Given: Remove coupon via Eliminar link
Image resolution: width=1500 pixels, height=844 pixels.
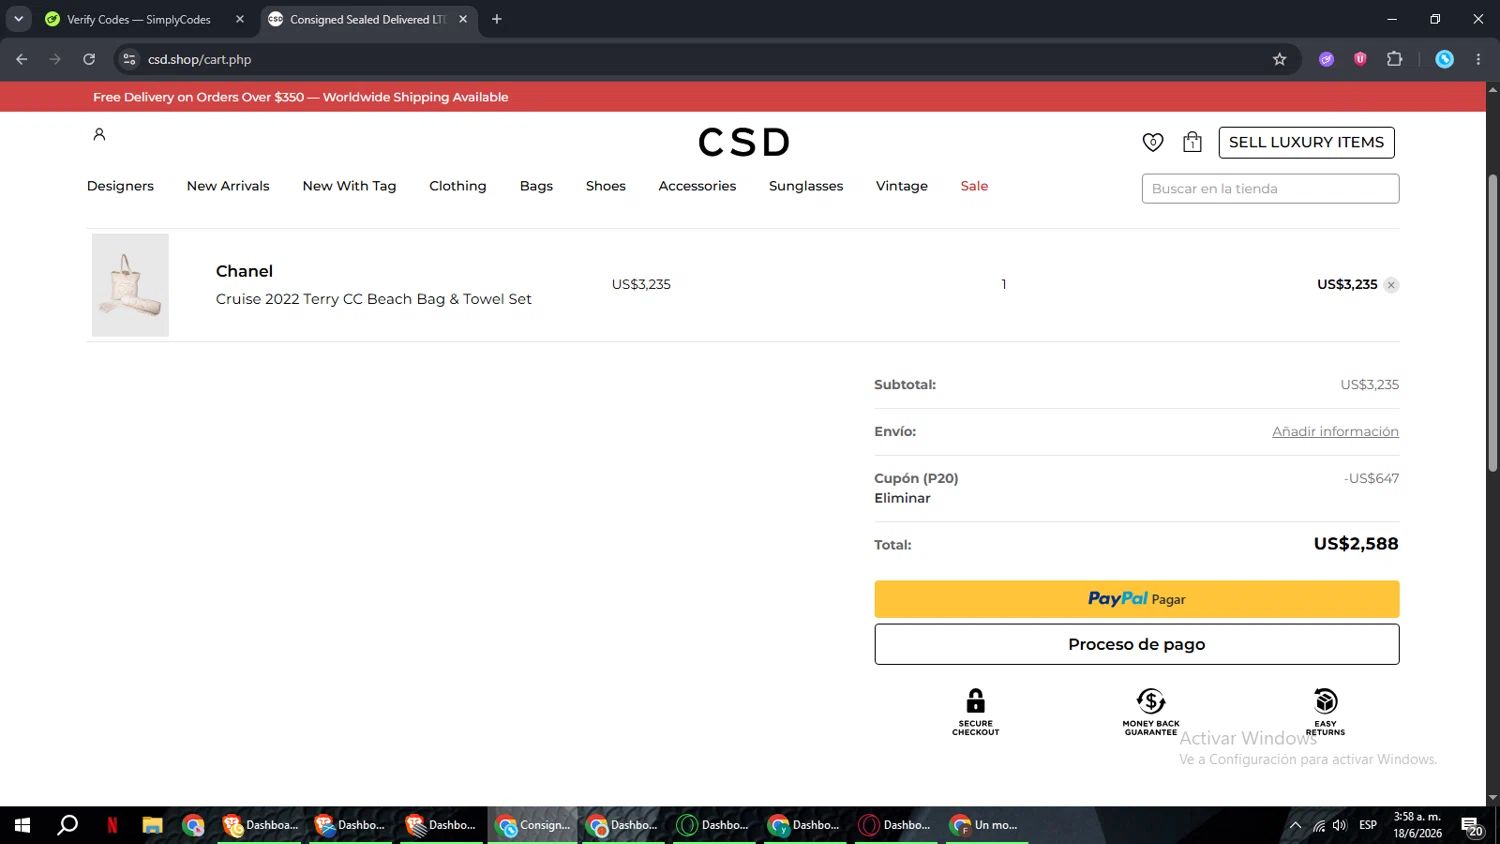Looking at the screenshot, I should tap(902, 498).
